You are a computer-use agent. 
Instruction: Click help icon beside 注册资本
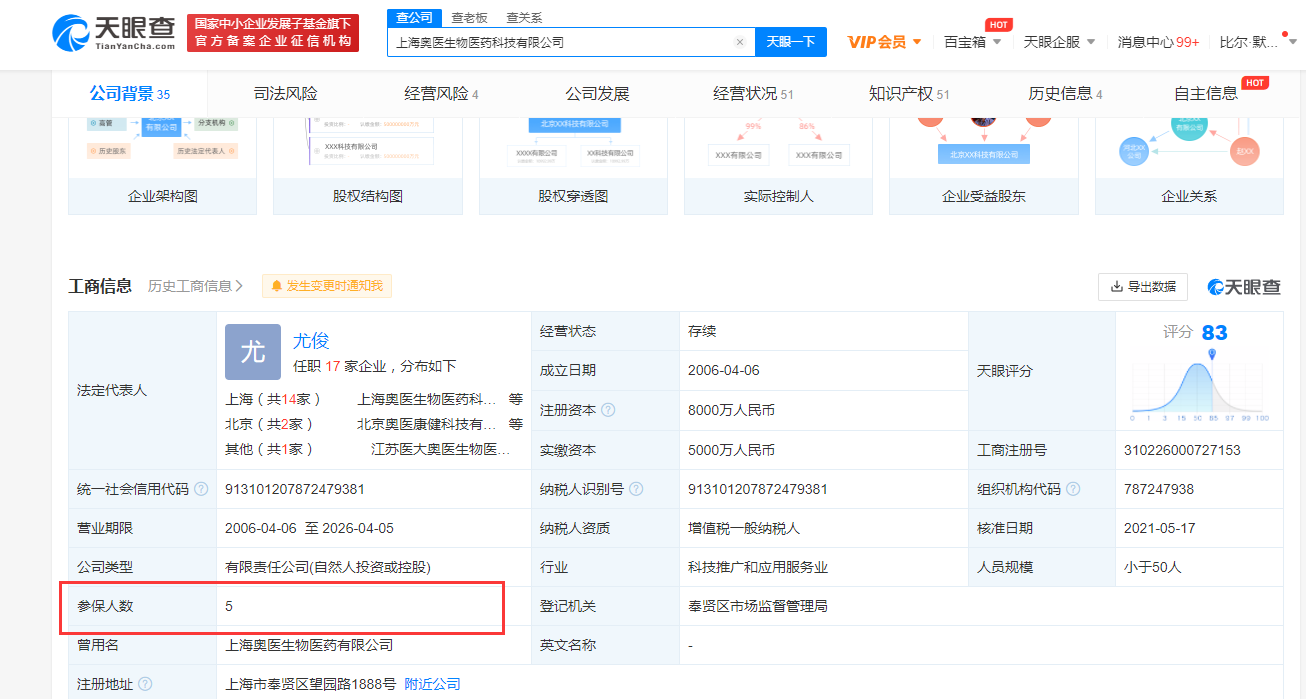pos(608,410)
